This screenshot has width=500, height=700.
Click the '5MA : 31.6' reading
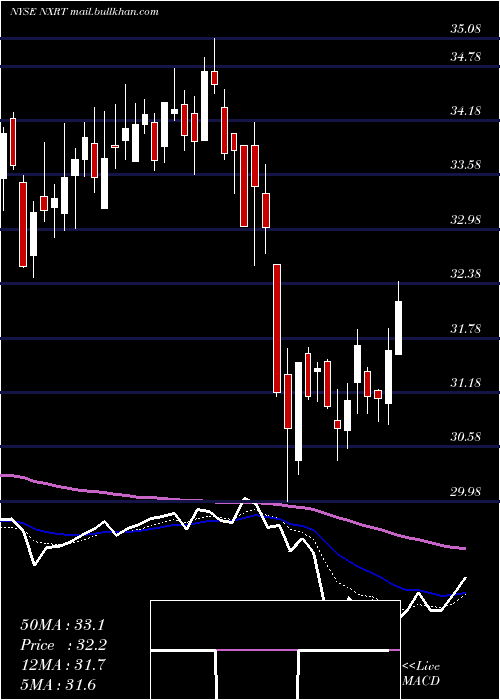point(58,685)
